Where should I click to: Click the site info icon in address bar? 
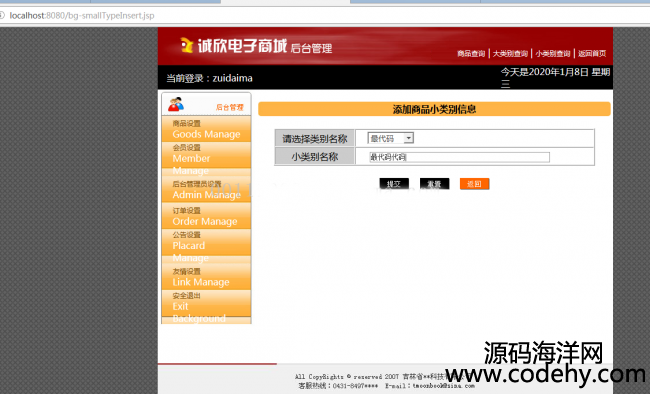(2, 15)
